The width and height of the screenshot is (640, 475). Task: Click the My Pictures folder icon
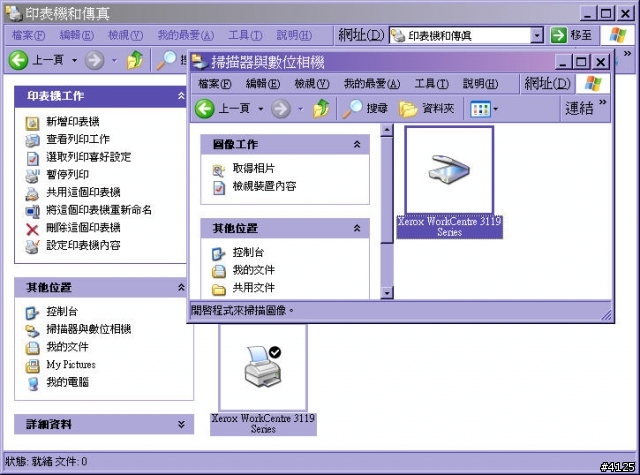pos(32,366)
